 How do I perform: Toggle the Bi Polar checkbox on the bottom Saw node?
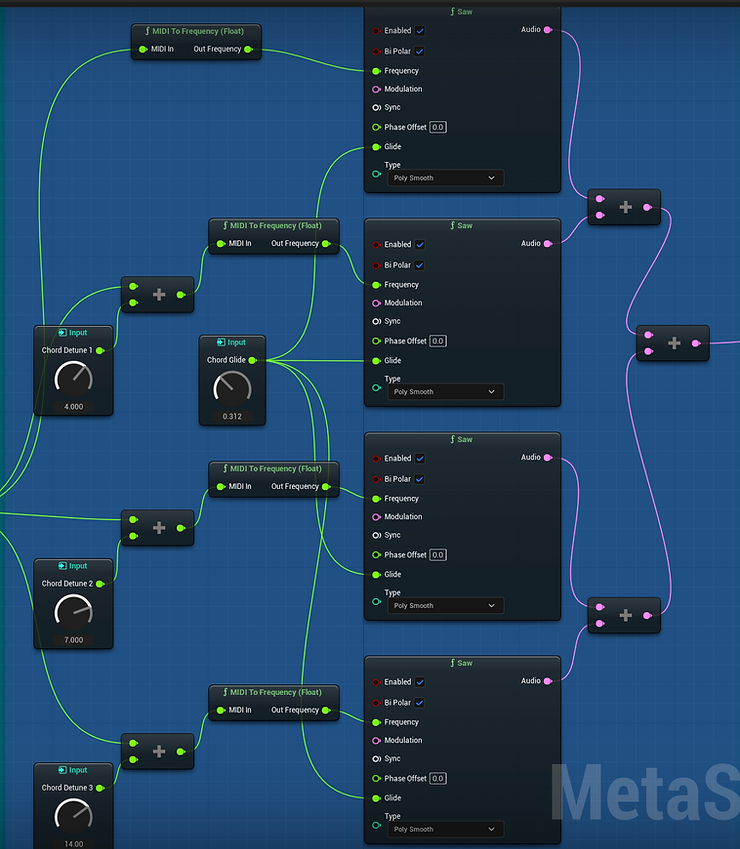coord(420,703)
